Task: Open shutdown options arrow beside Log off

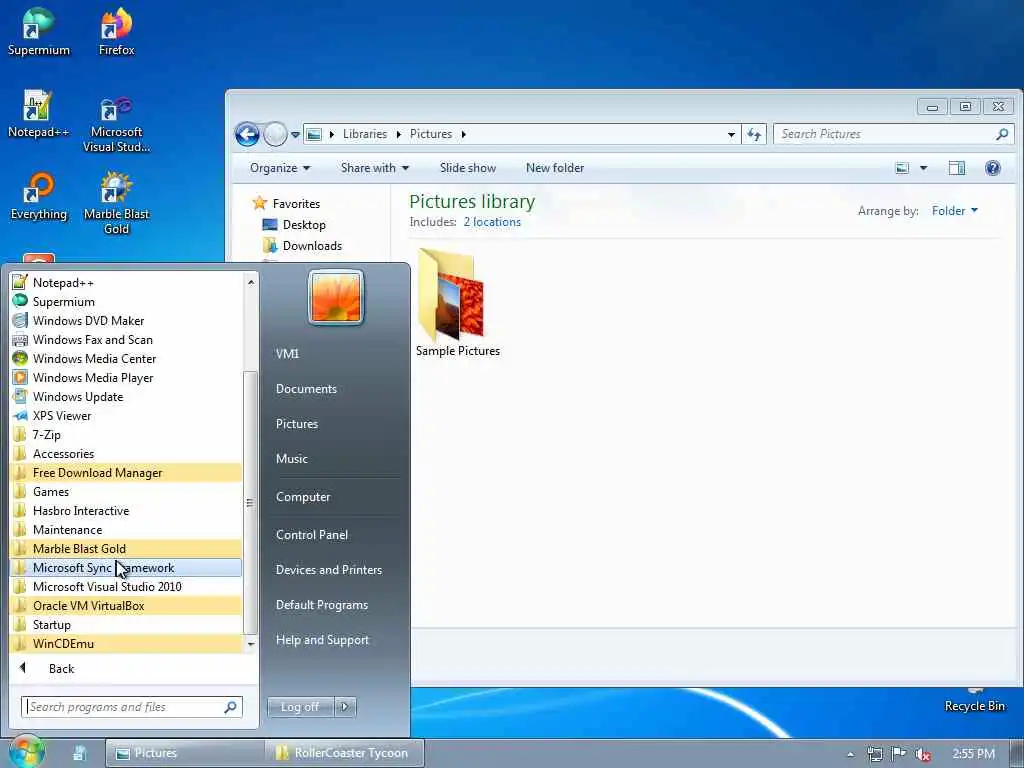Action: coord(345,707)
